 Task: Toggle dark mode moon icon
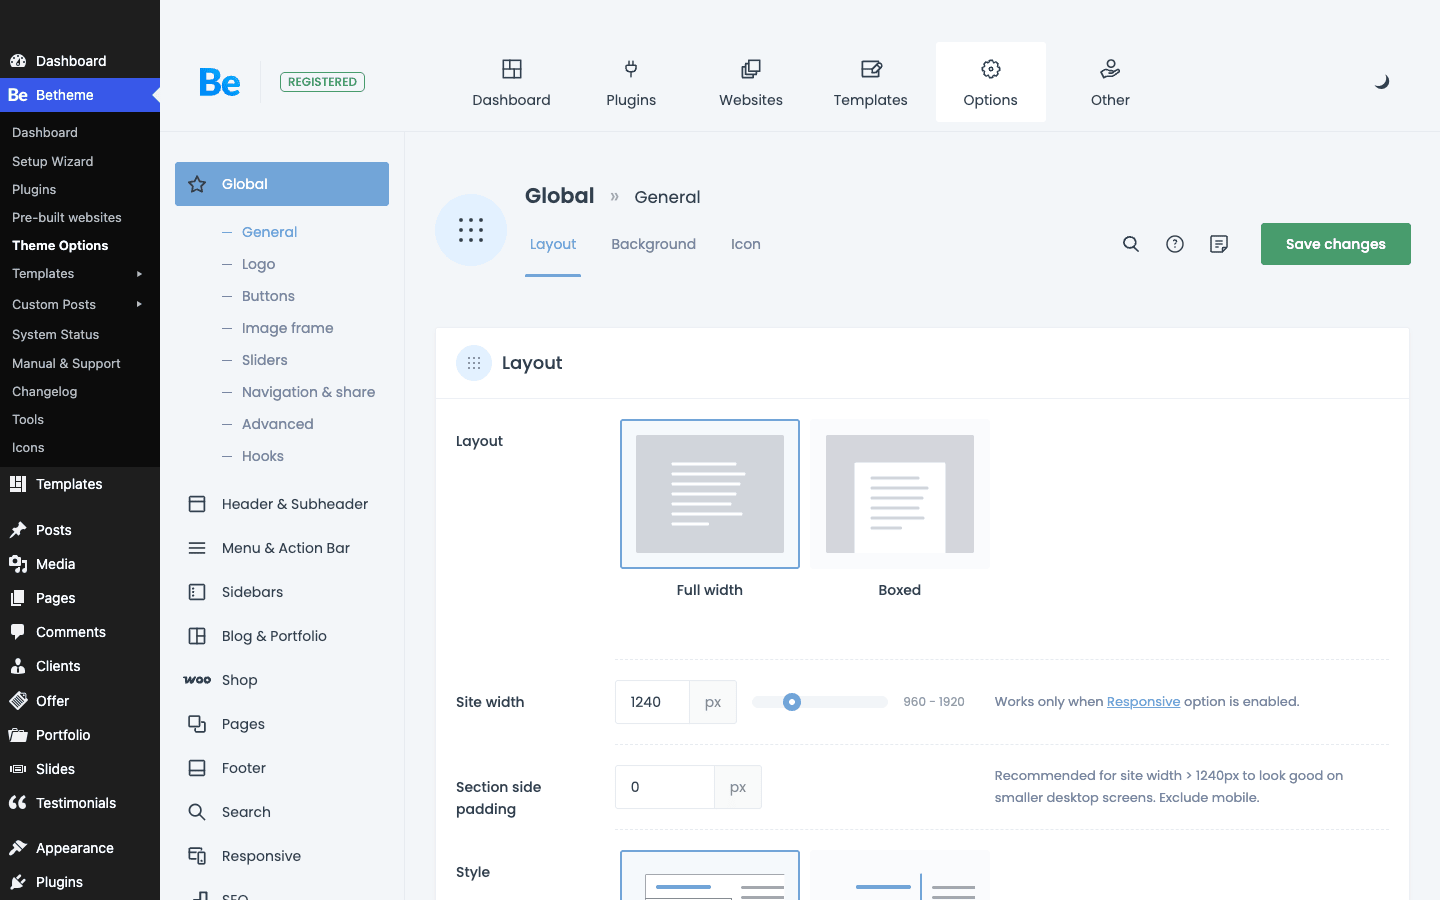point(1381,82)
